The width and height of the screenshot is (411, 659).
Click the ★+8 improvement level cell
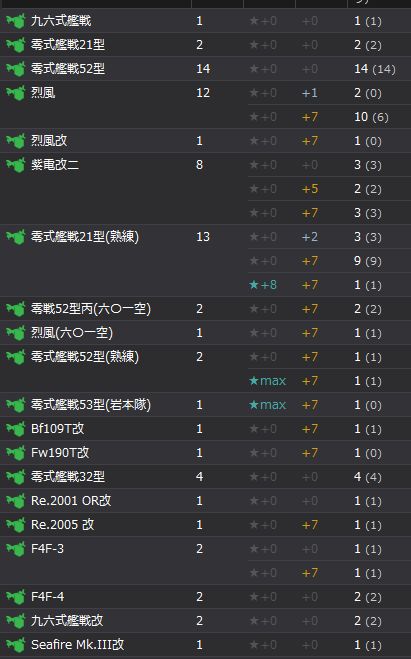(x=263, y=285)
